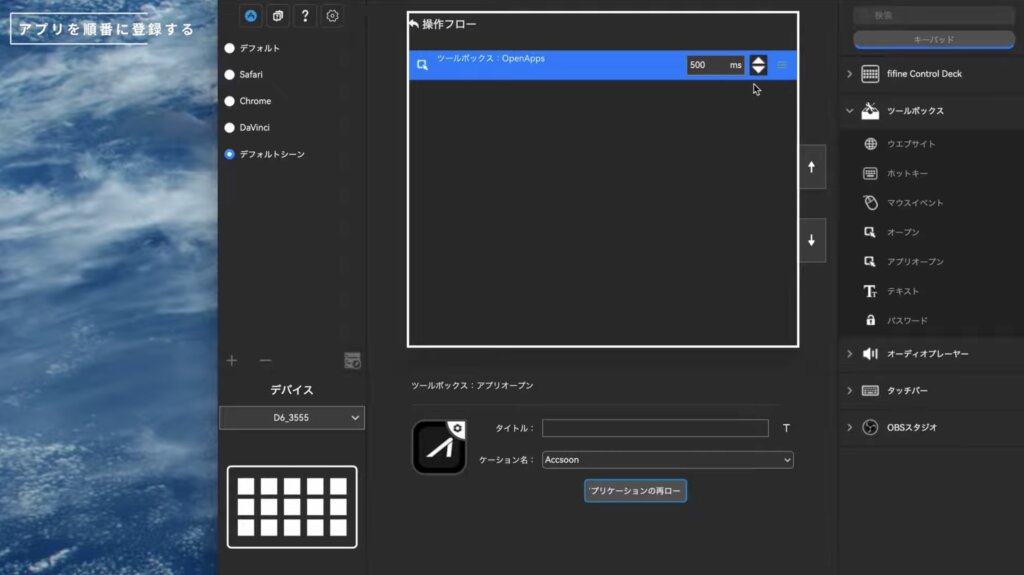The image size is (1024, 575).
Task: Open the settings gear in the top toolbar
Action: pos(333,16)
